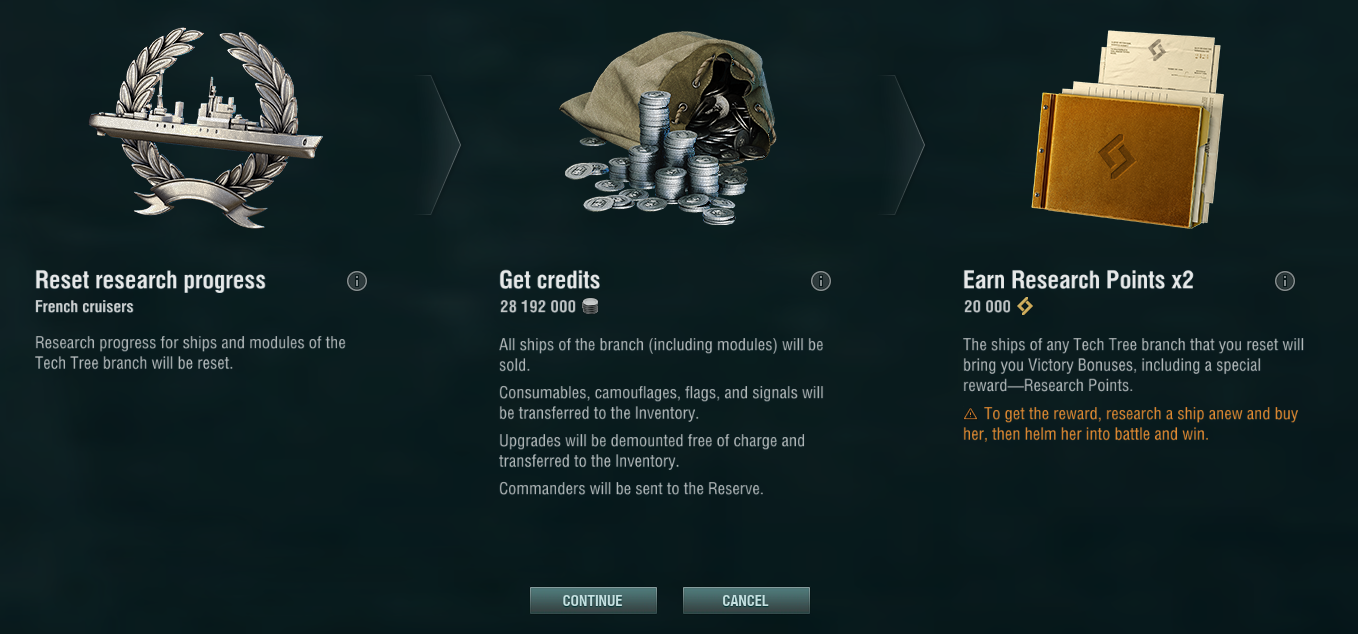Confirm reset with the Continue button
Image resolution: width=1358 pixels, height=634 pixels.
click(x=593, y=600)
